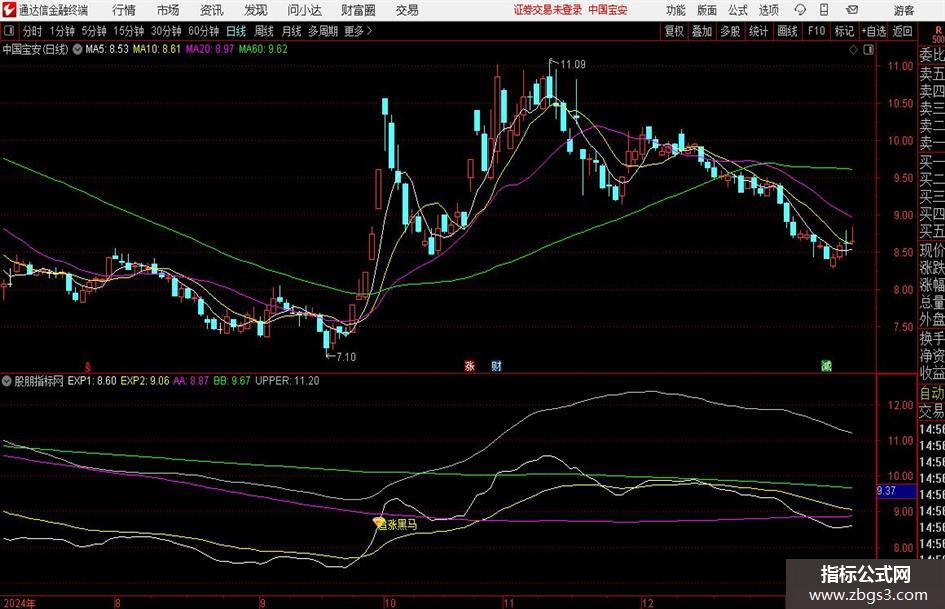945x609 pixels.
Task: Click the 涨黑马 signal icon
Action: pos(379,522)
